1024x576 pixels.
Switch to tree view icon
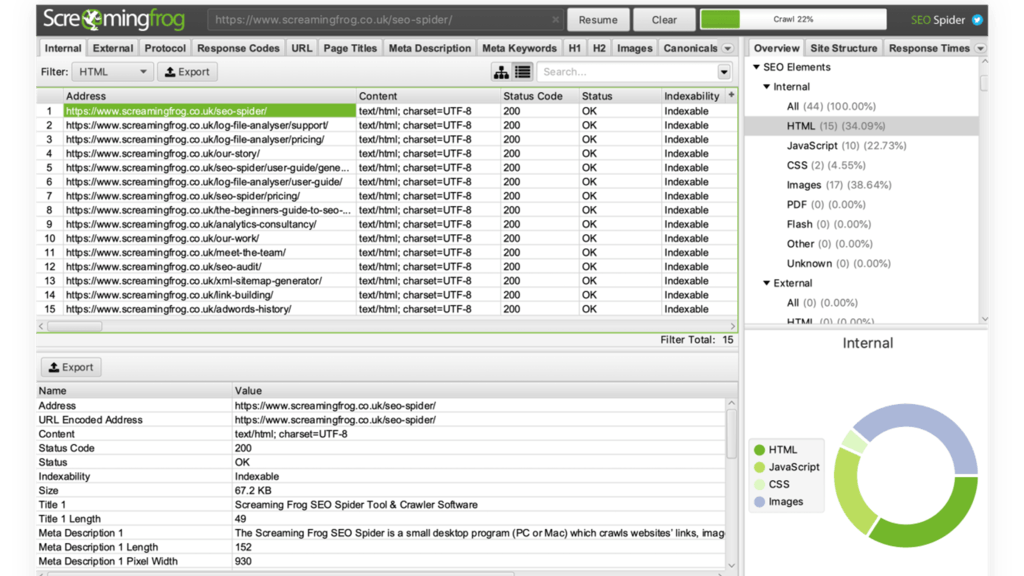(501, 72)
